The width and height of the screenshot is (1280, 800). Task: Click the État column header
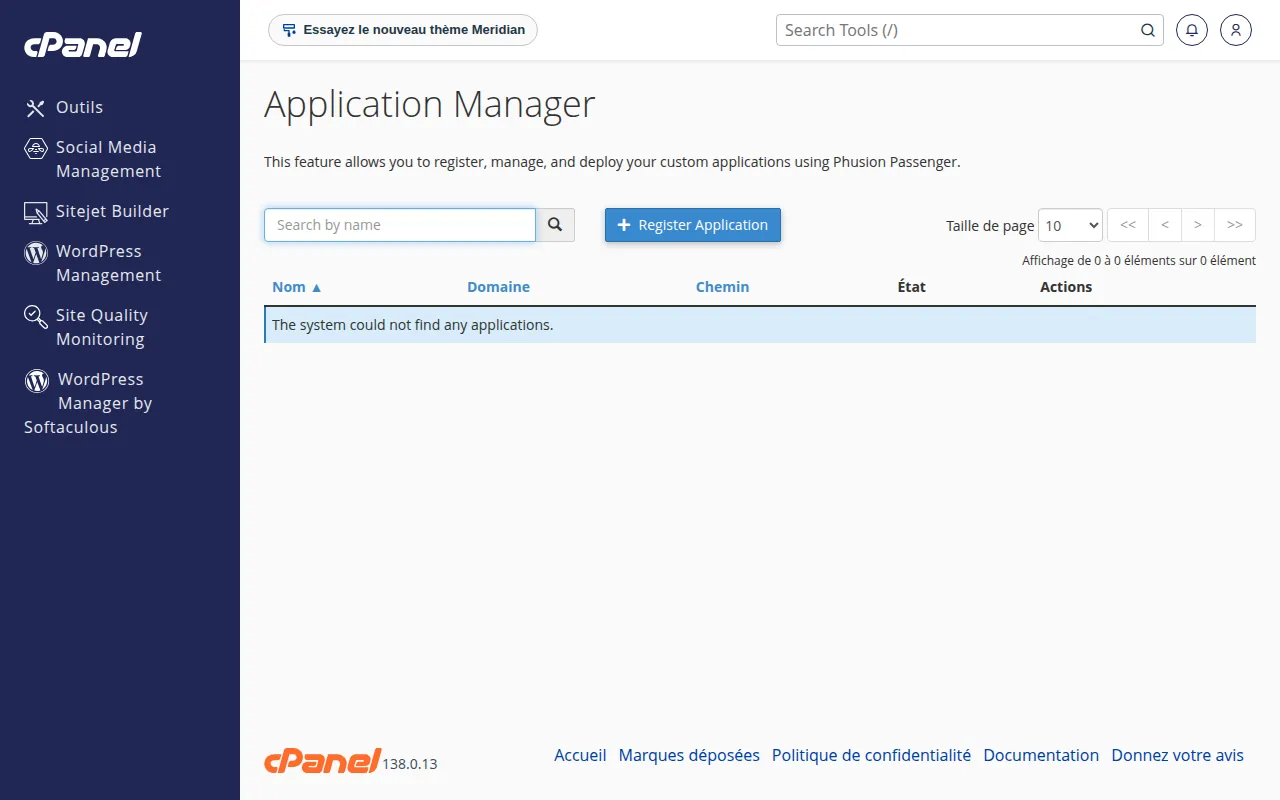(911, 287)
